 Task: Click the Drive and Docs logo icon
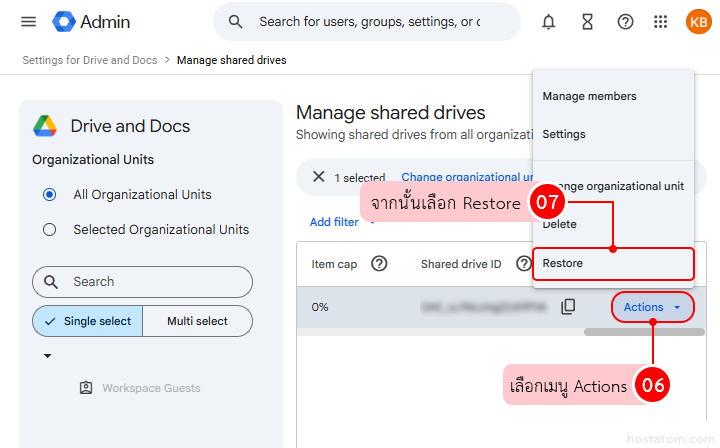(x=45, y=126)
